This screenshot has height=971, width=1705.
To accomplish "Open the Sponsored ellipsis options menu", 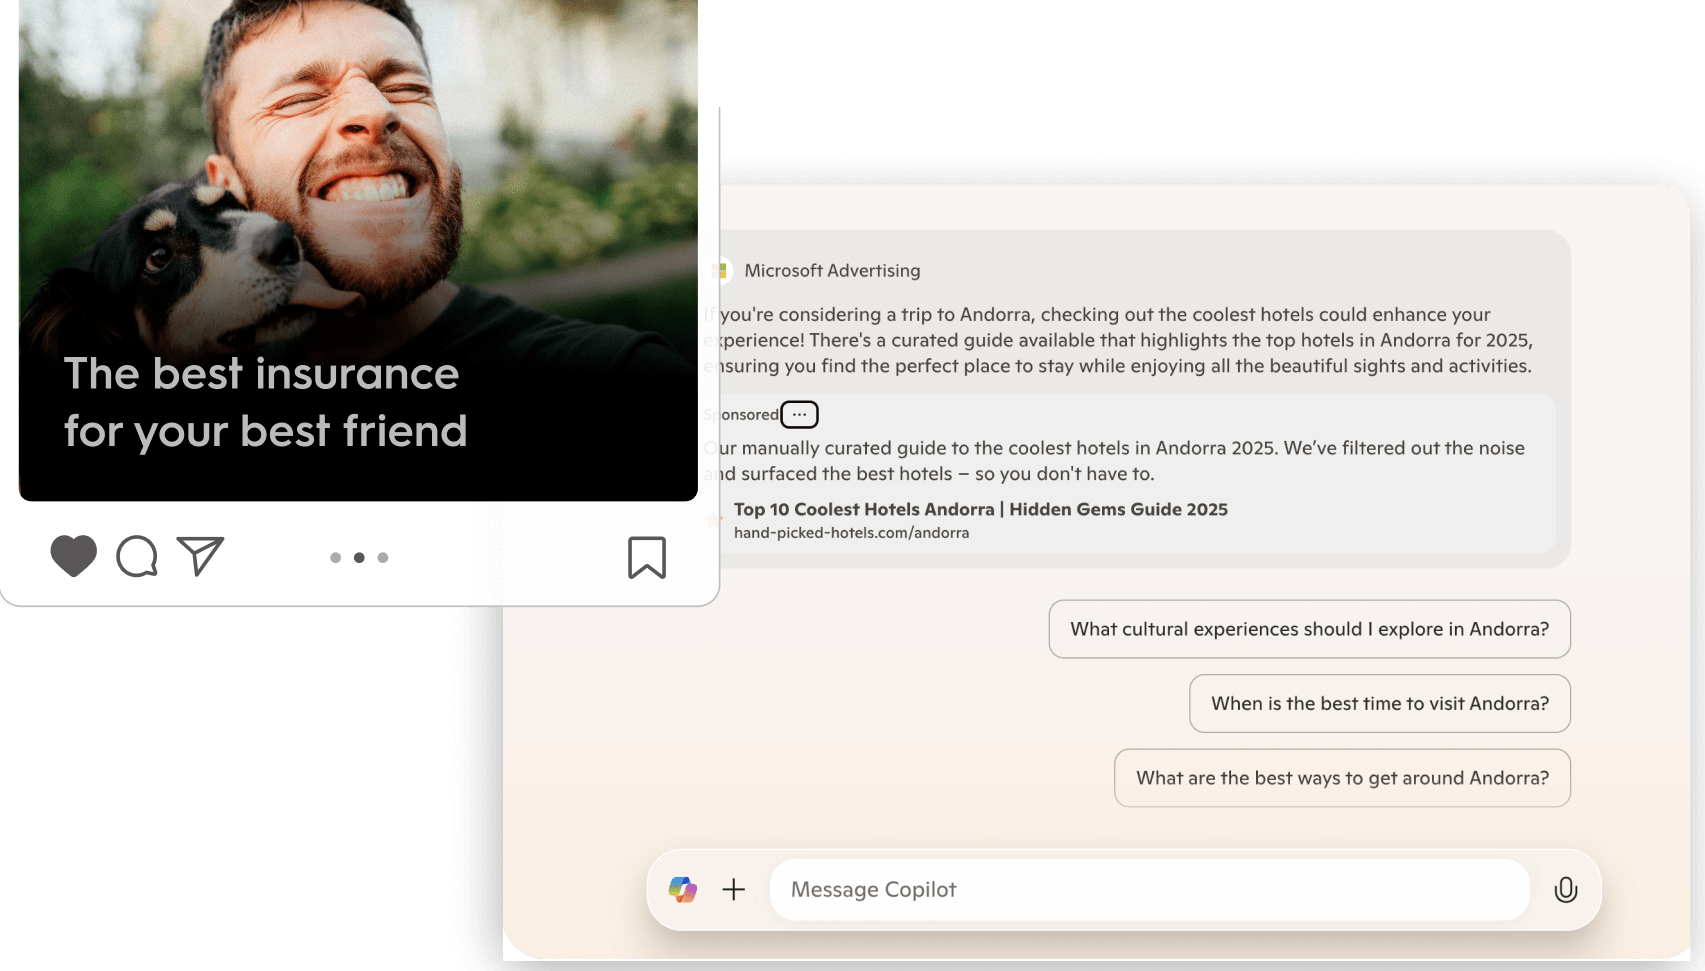I will coord(799,414).
